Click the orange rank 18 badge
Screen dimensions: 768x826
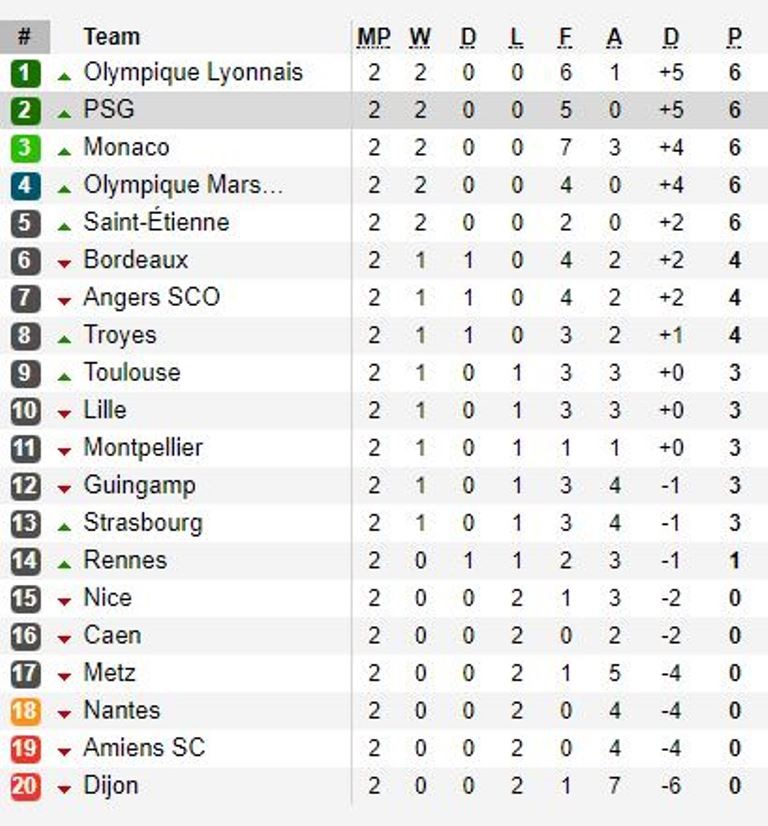pyautogui.click(x=25, y=711)
